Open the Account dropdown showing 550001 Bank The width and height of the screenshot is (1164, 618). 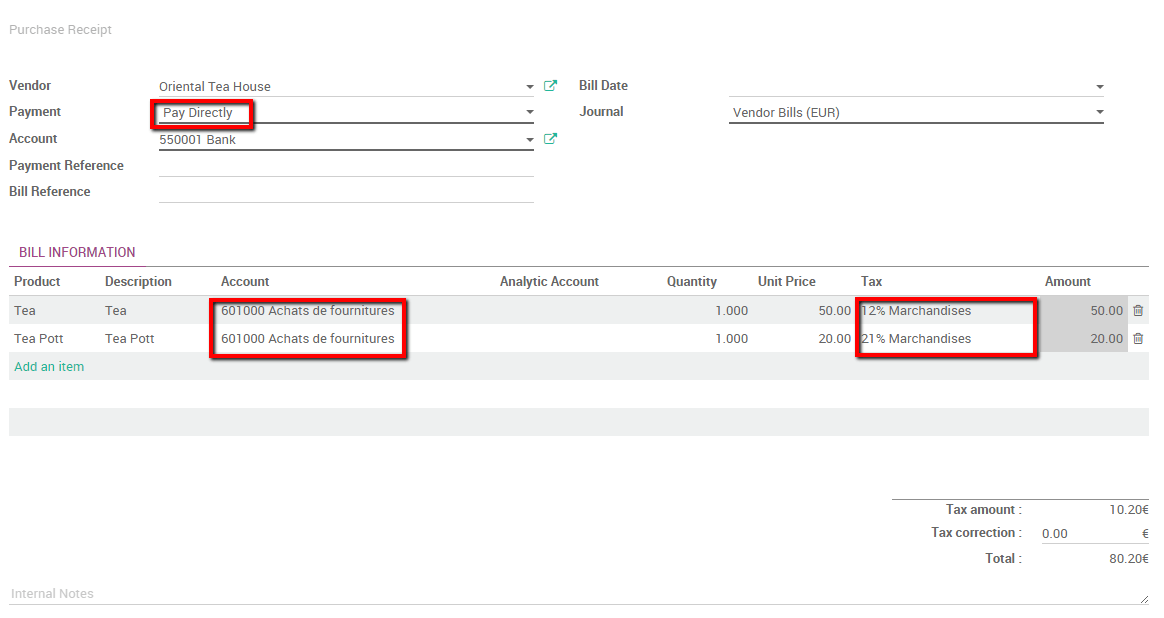click(x=529, y=138)
